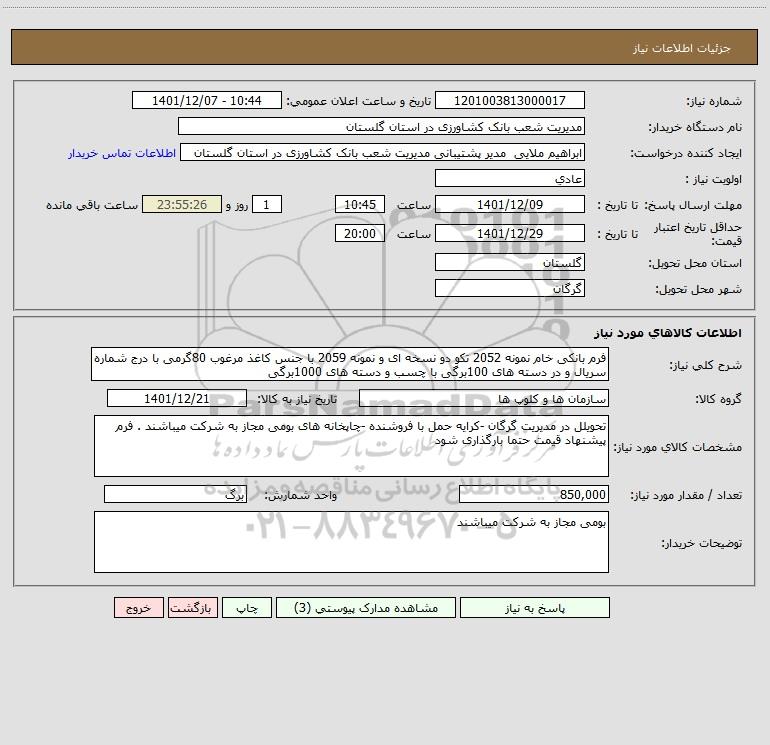
Task: Click the جزئیات اطلاعات نیاز header title
Action: (682, 48)
